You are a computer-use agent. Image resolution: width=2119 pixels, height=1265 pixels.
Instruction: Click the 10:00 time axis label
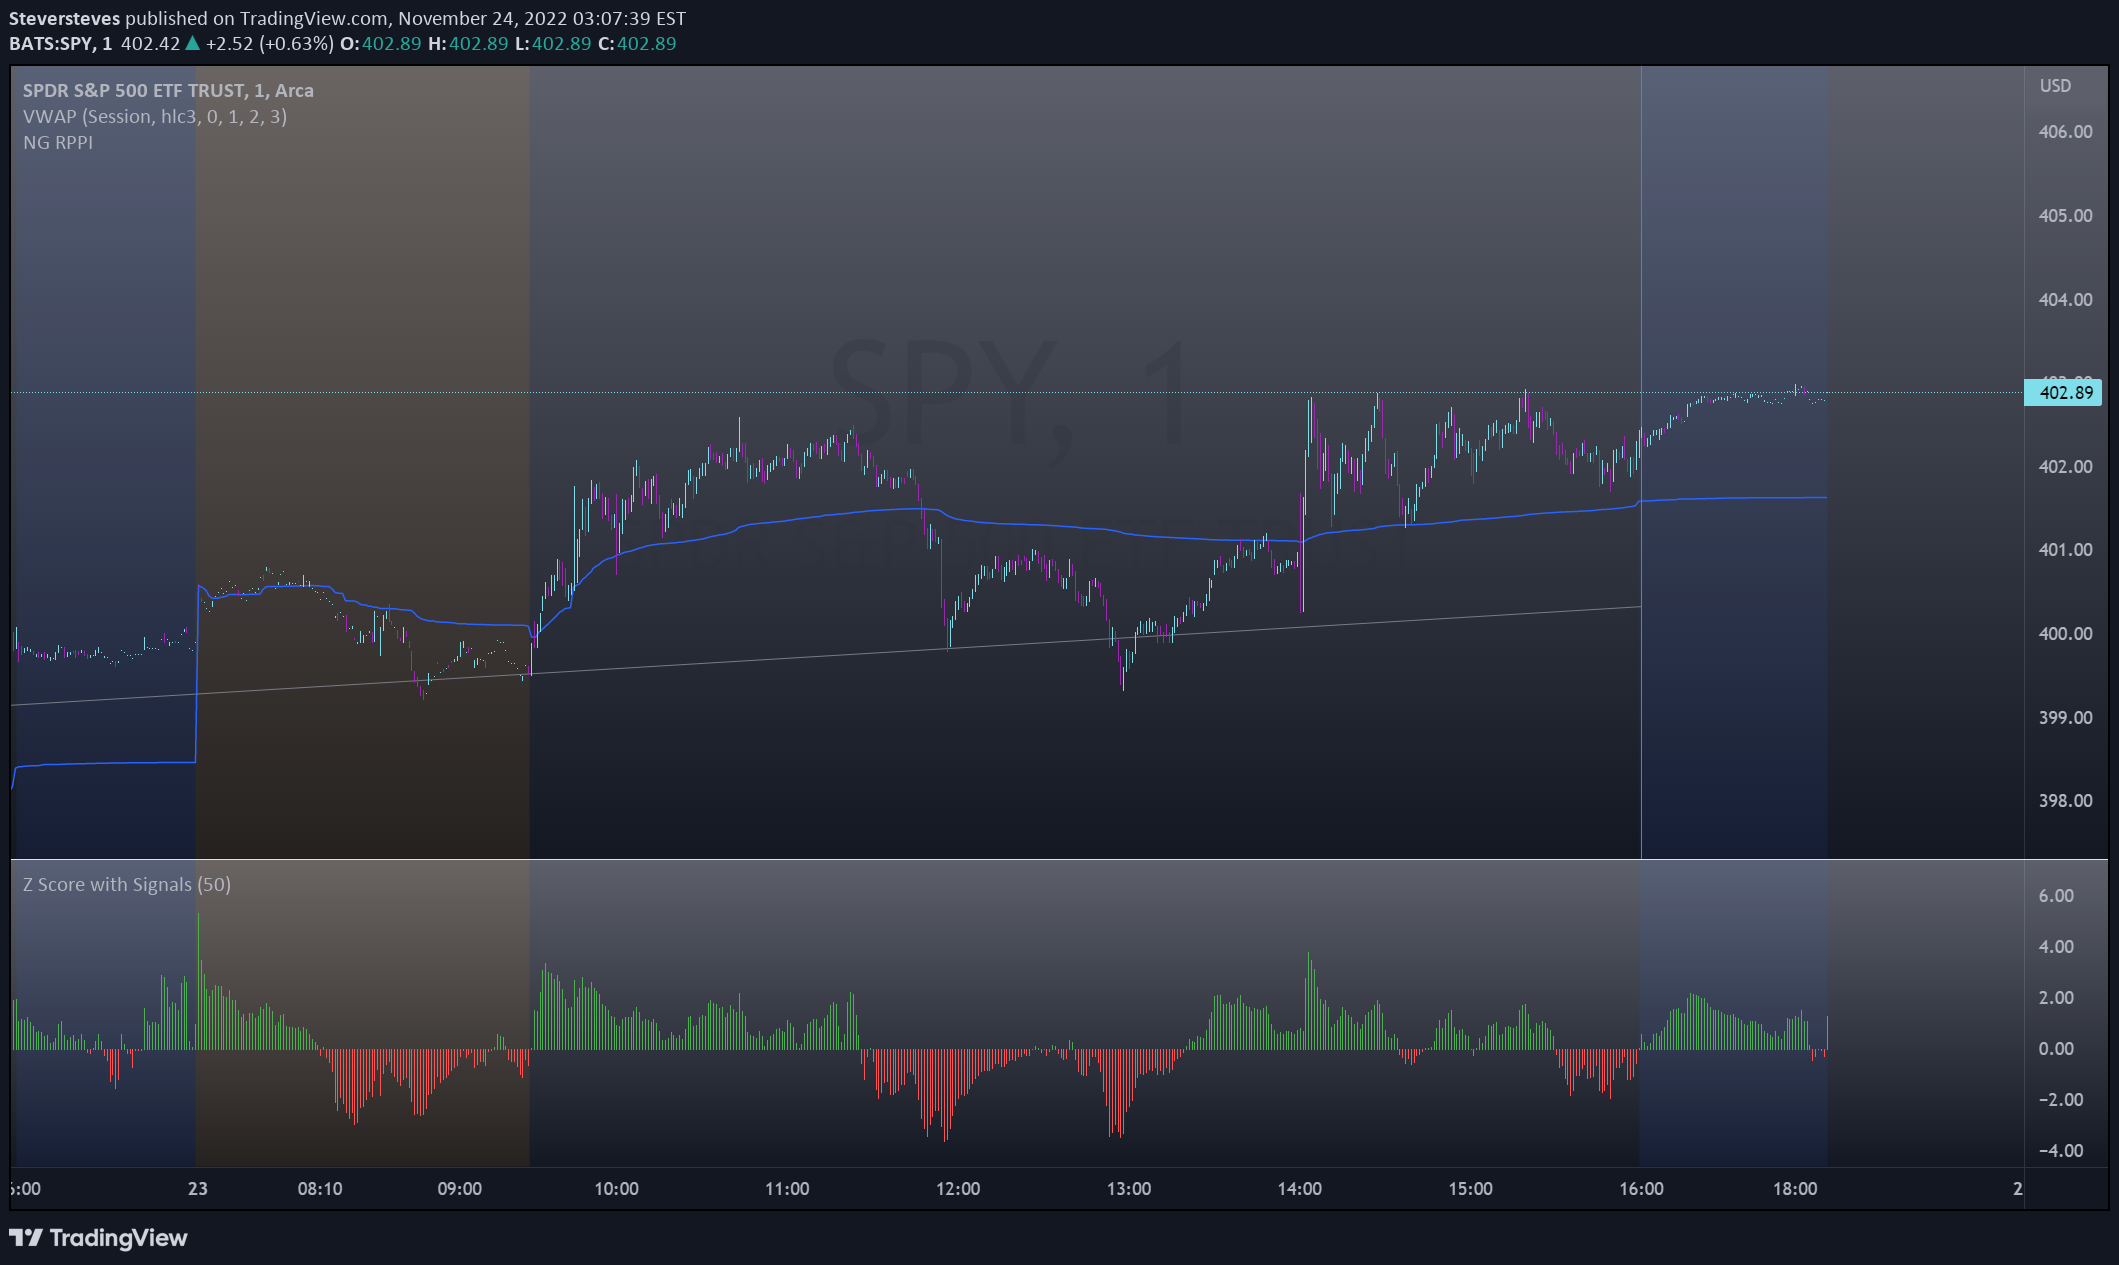pyautogui.click(x=616, y=1189)
